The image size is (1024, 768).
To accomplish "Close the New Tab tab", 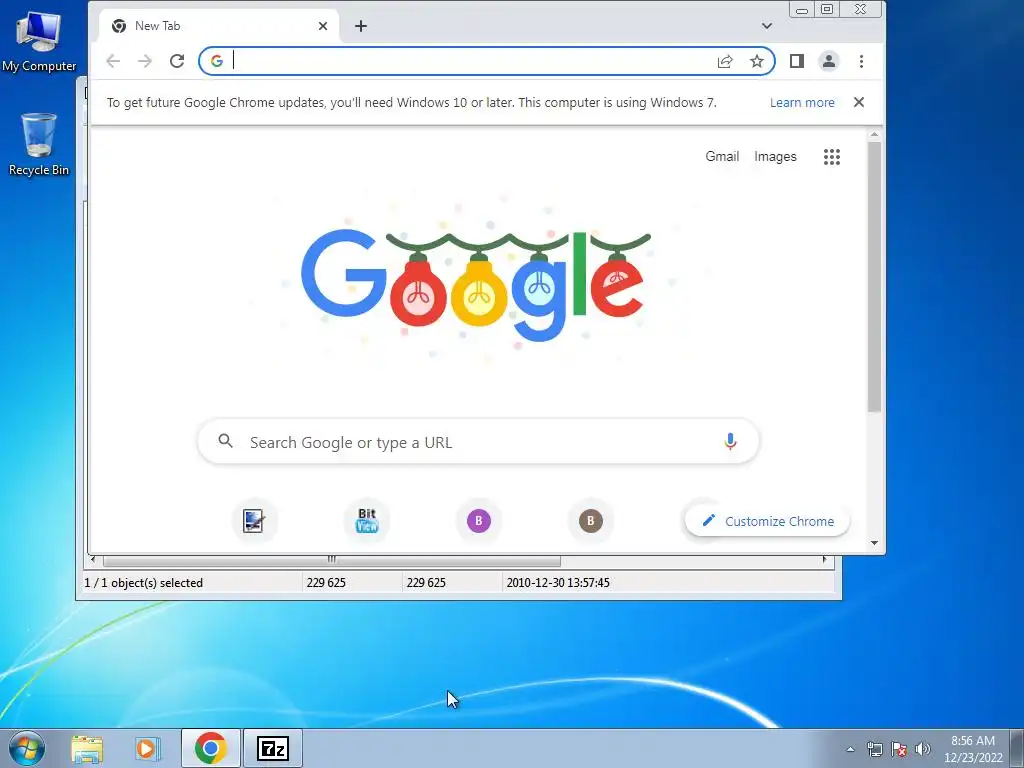I will [x=323, y=26].
